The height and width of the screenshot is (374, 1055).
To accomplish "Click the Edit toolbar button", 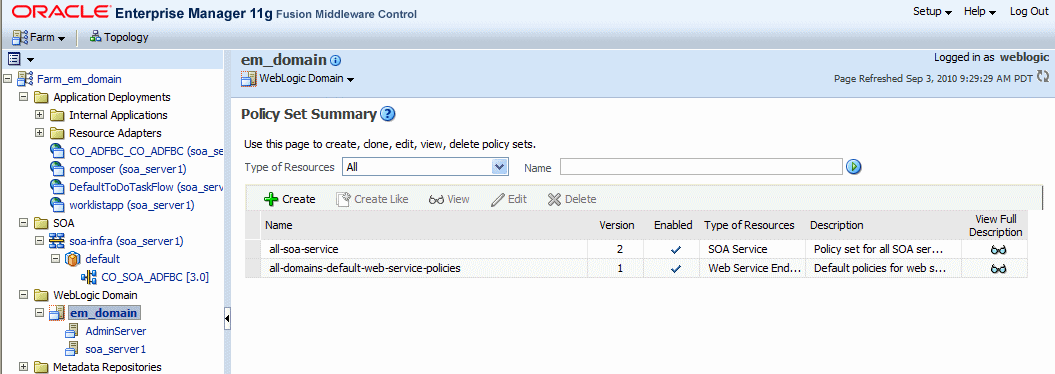I will [x=509, y=199].
